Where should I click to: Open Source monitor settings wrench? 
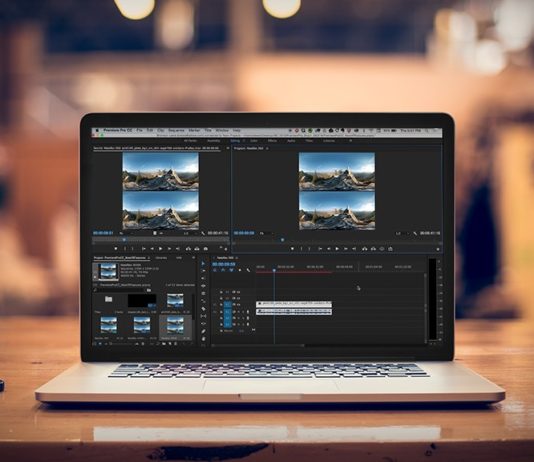(203, 234)
